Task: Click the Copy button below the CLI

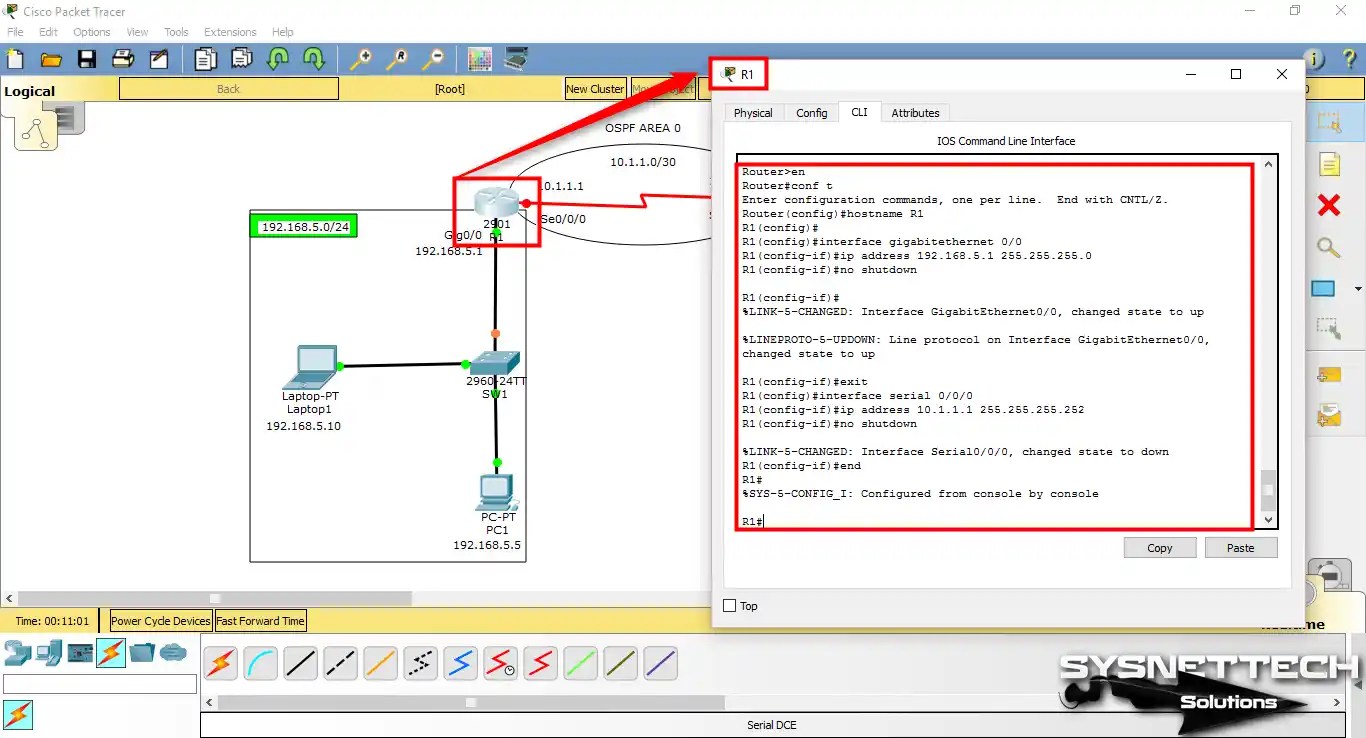Action: pyautogui.click(x=1159, y=547)
